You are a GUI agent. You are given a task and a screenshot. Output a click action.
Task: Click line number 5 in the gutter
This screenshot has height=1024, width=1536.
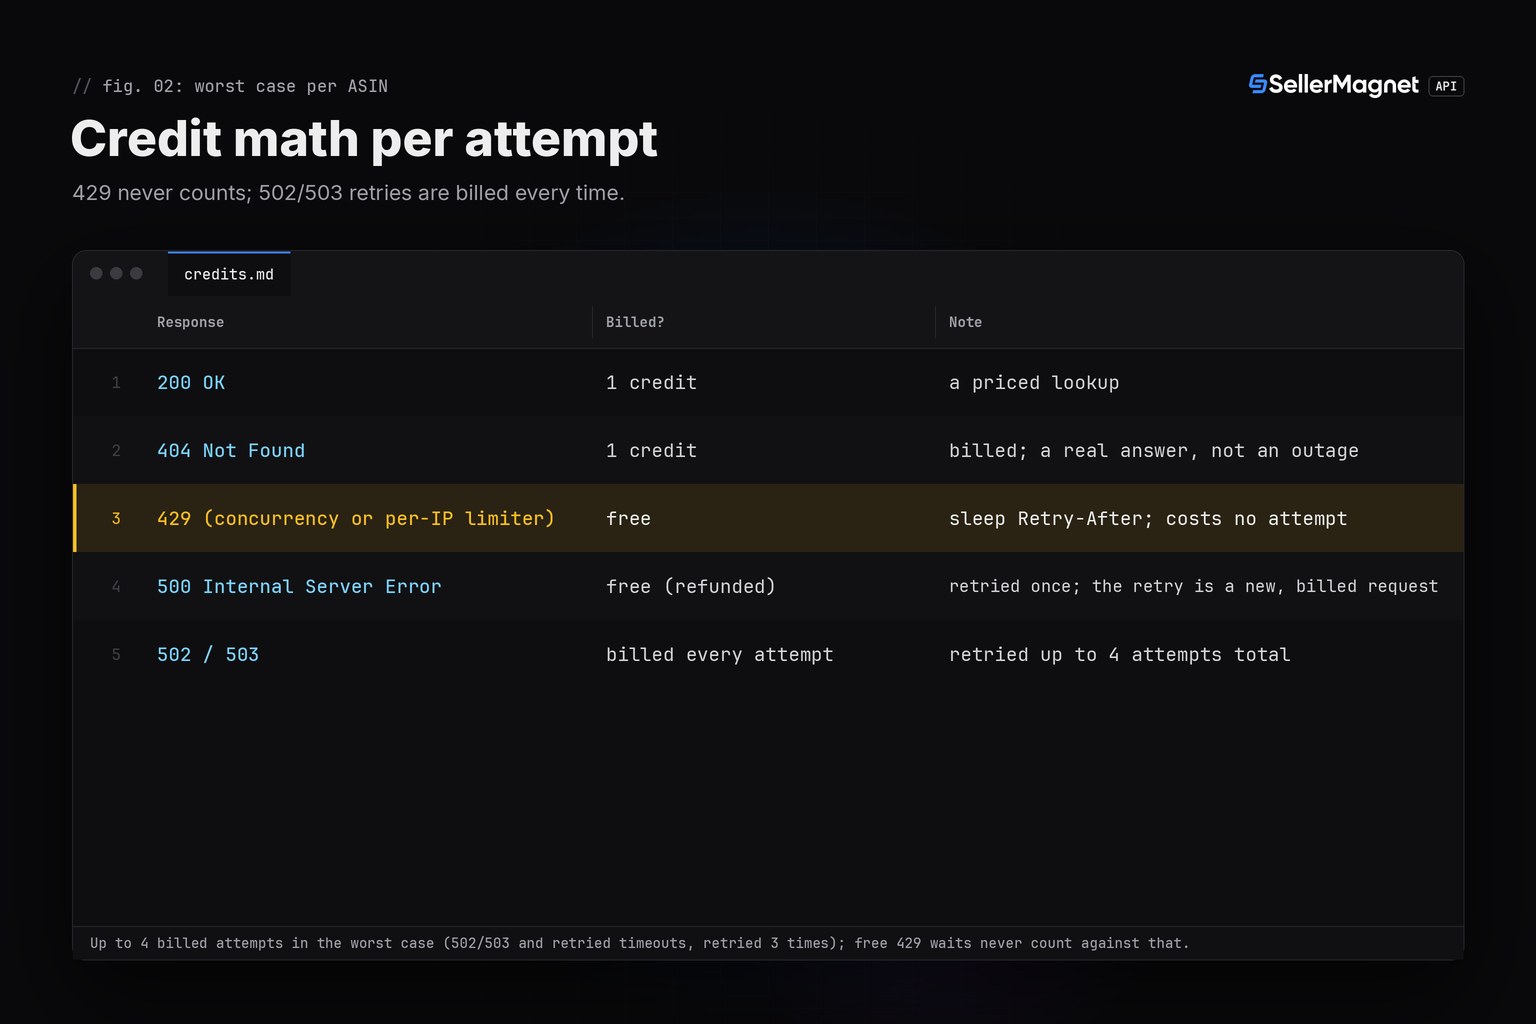click(x=116, y=655)
